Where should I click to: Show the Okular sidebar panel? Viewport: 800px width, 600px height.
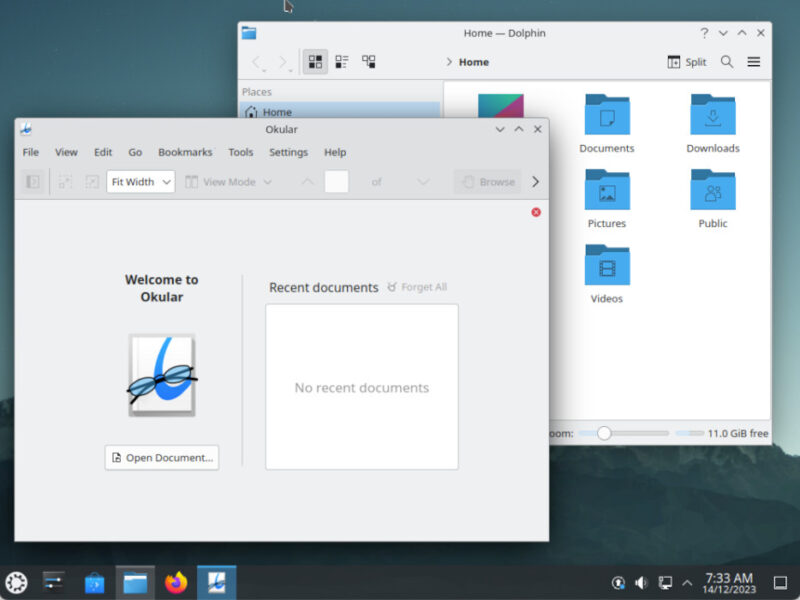point(31,182)
